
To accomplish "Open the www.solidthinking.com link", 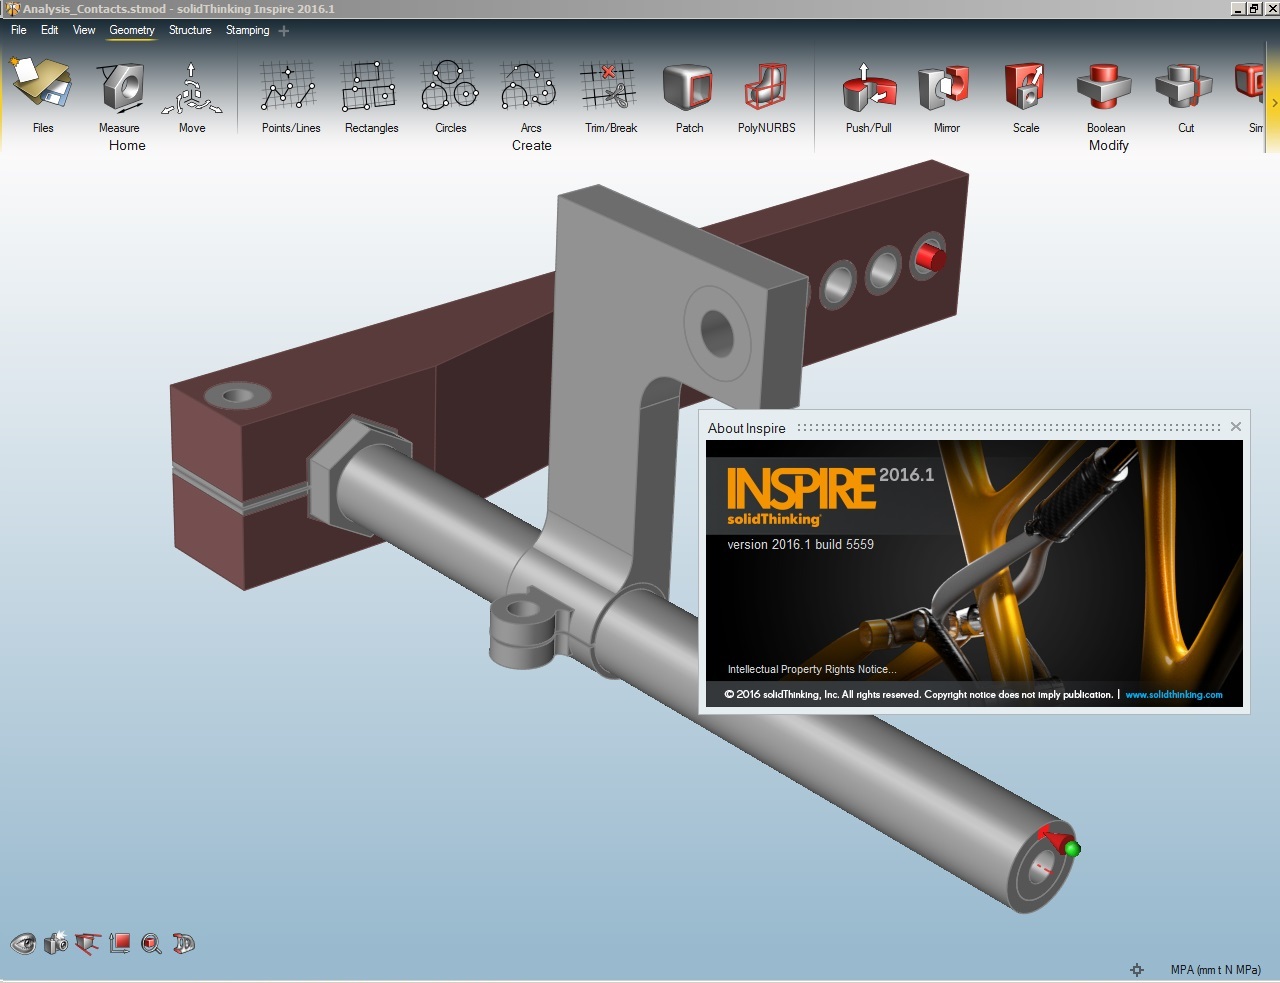I will click(x=1174, y=694).
